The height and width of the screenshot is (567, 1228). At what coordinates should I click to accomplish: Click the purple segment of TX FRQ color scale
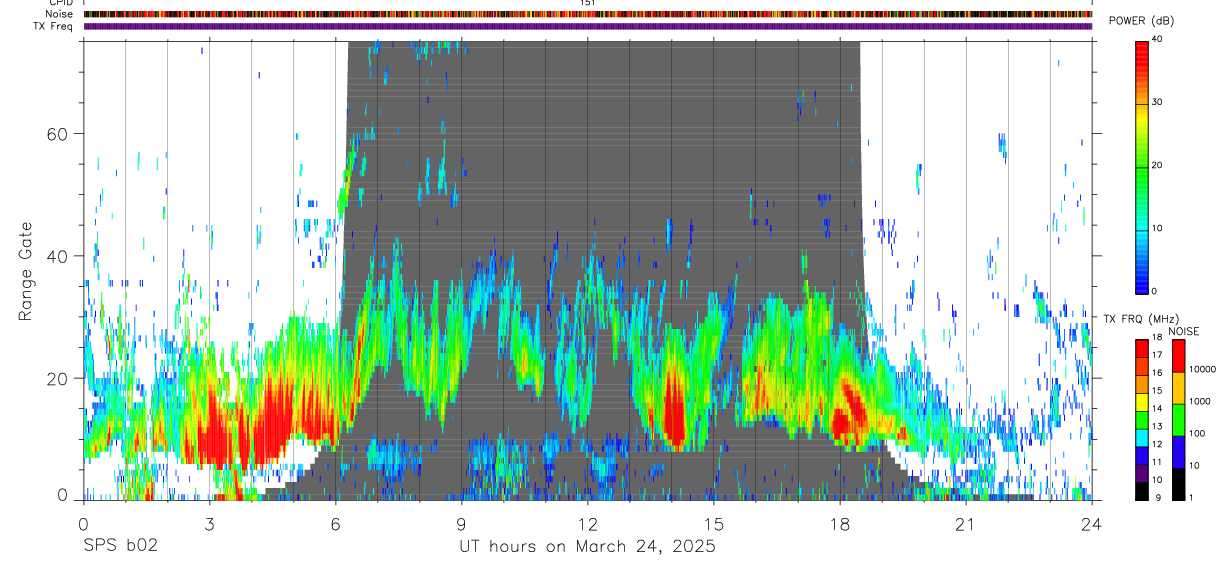(1142, 472)
